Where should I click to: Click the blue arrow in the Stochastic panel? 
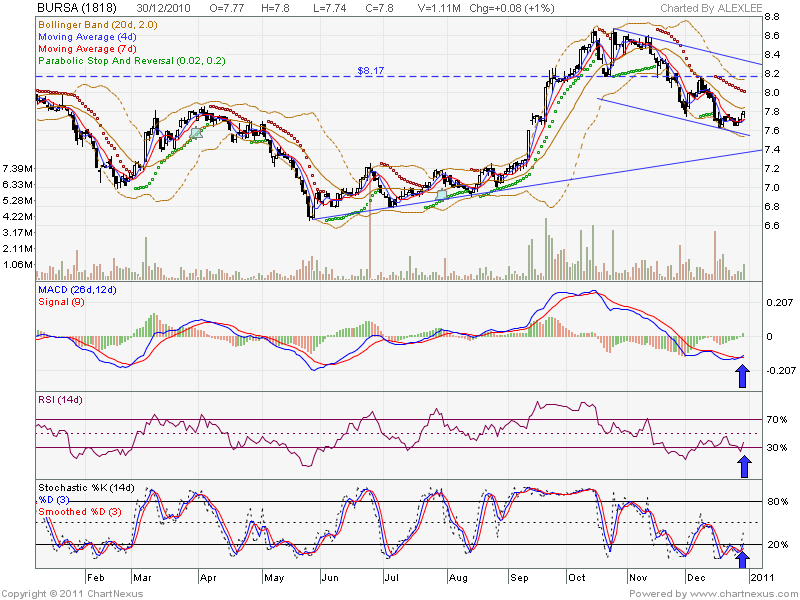[745, 558]
